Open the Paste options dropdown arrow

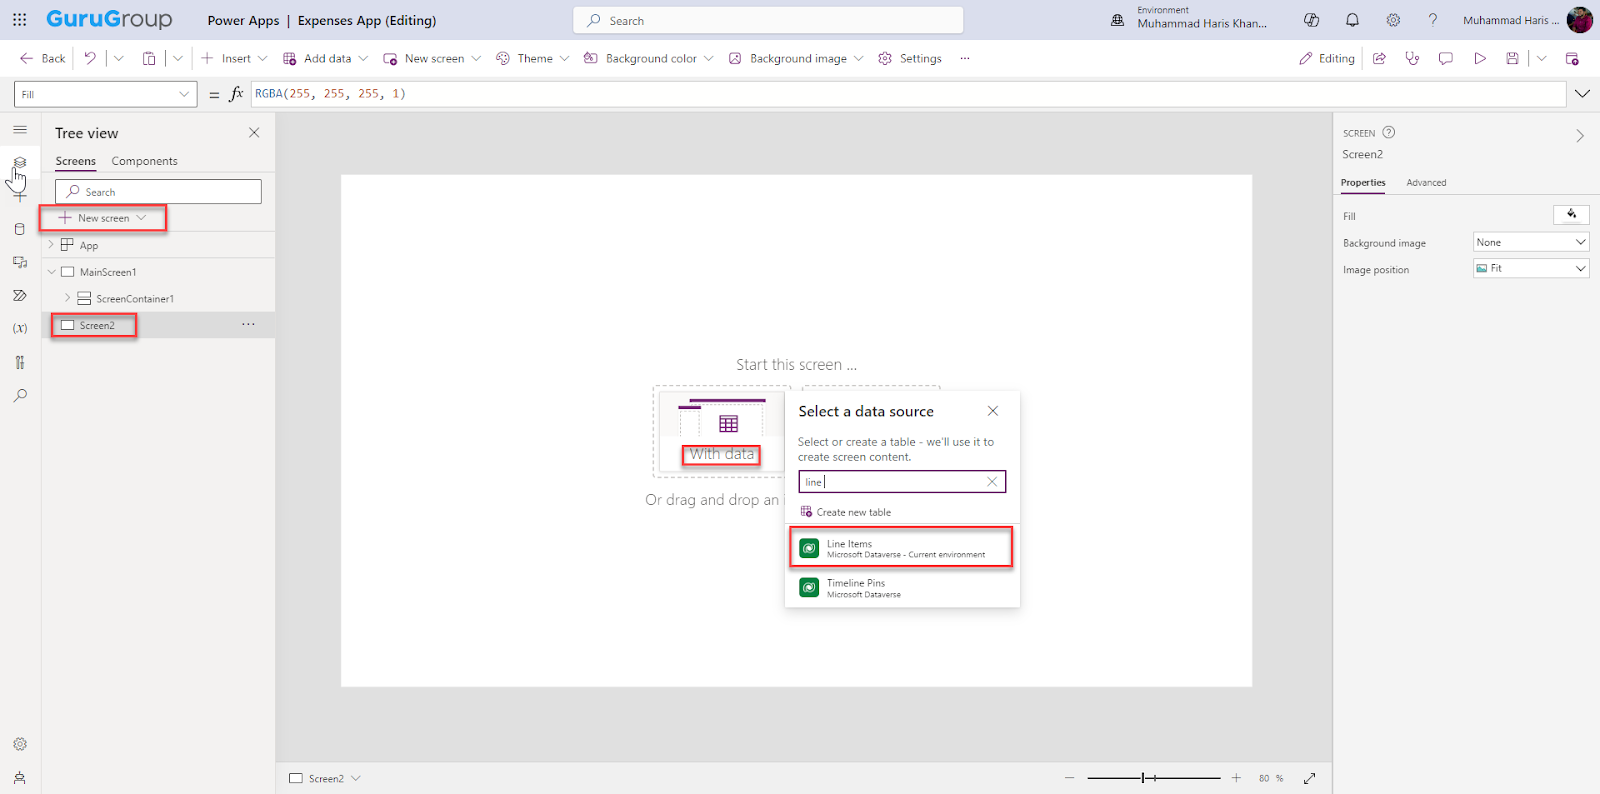[177, 58]
